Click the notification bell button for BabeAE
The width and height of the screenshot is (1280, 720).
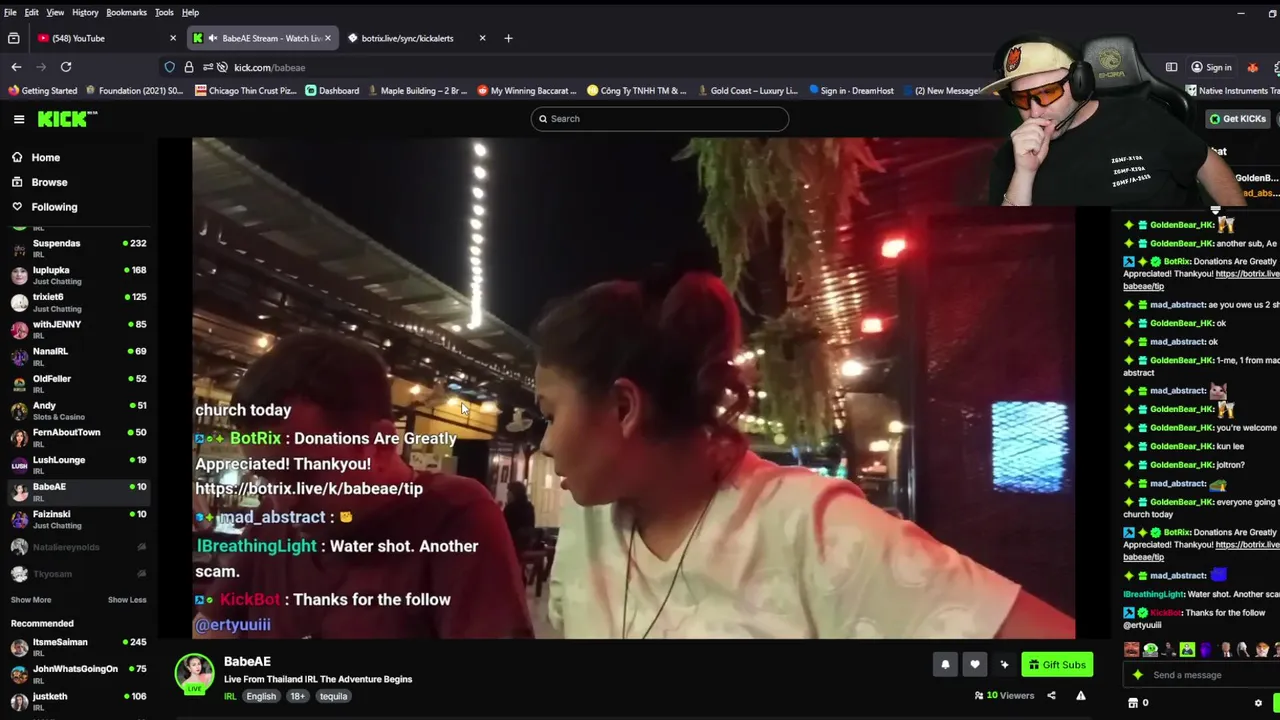(945, 665)
